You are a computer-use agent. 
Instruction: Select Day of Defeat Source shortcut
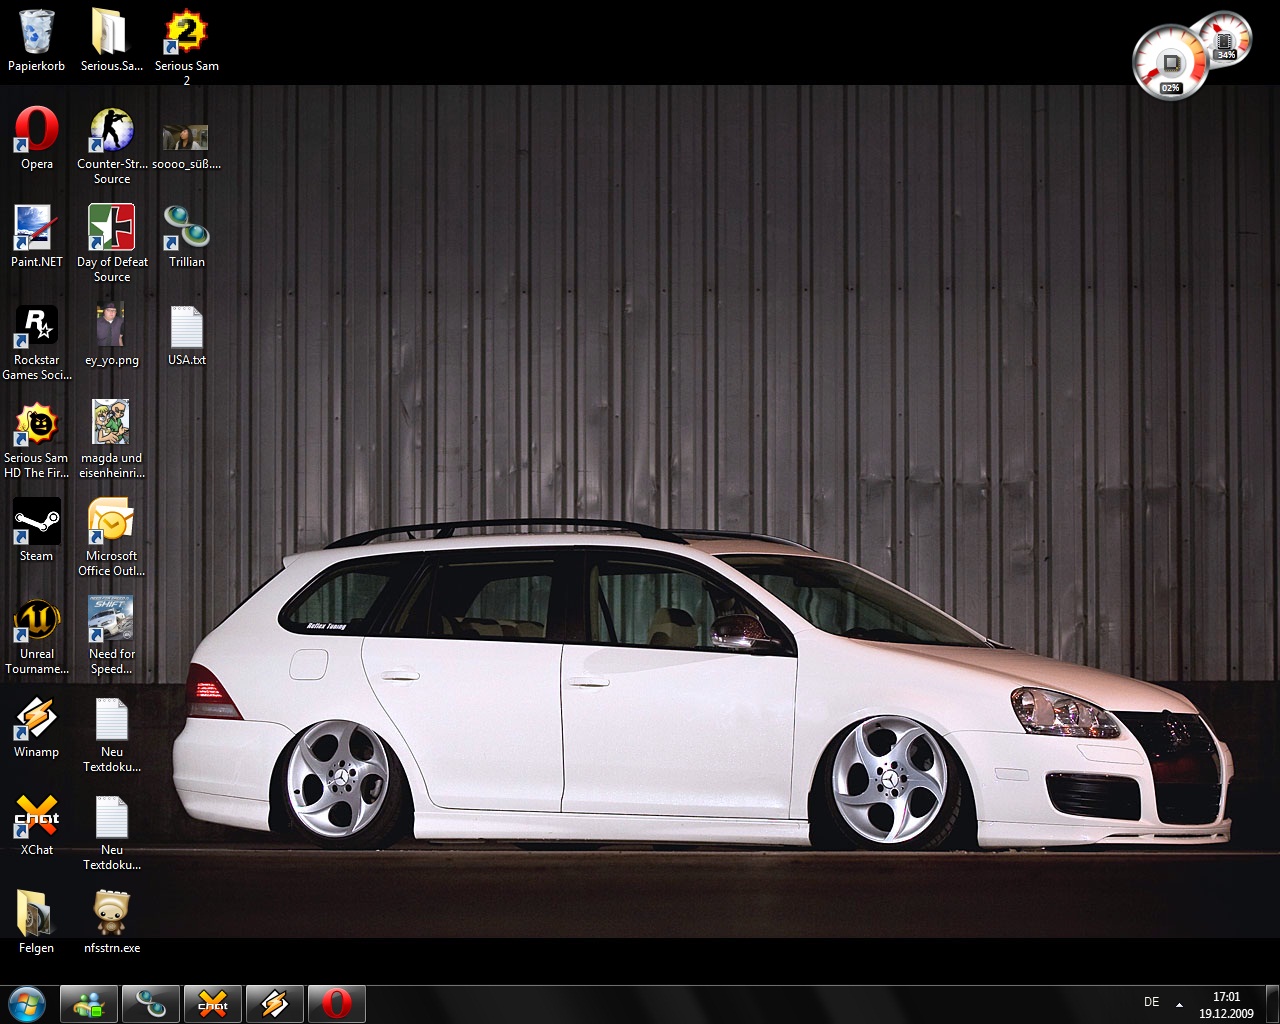click(111, 229)
